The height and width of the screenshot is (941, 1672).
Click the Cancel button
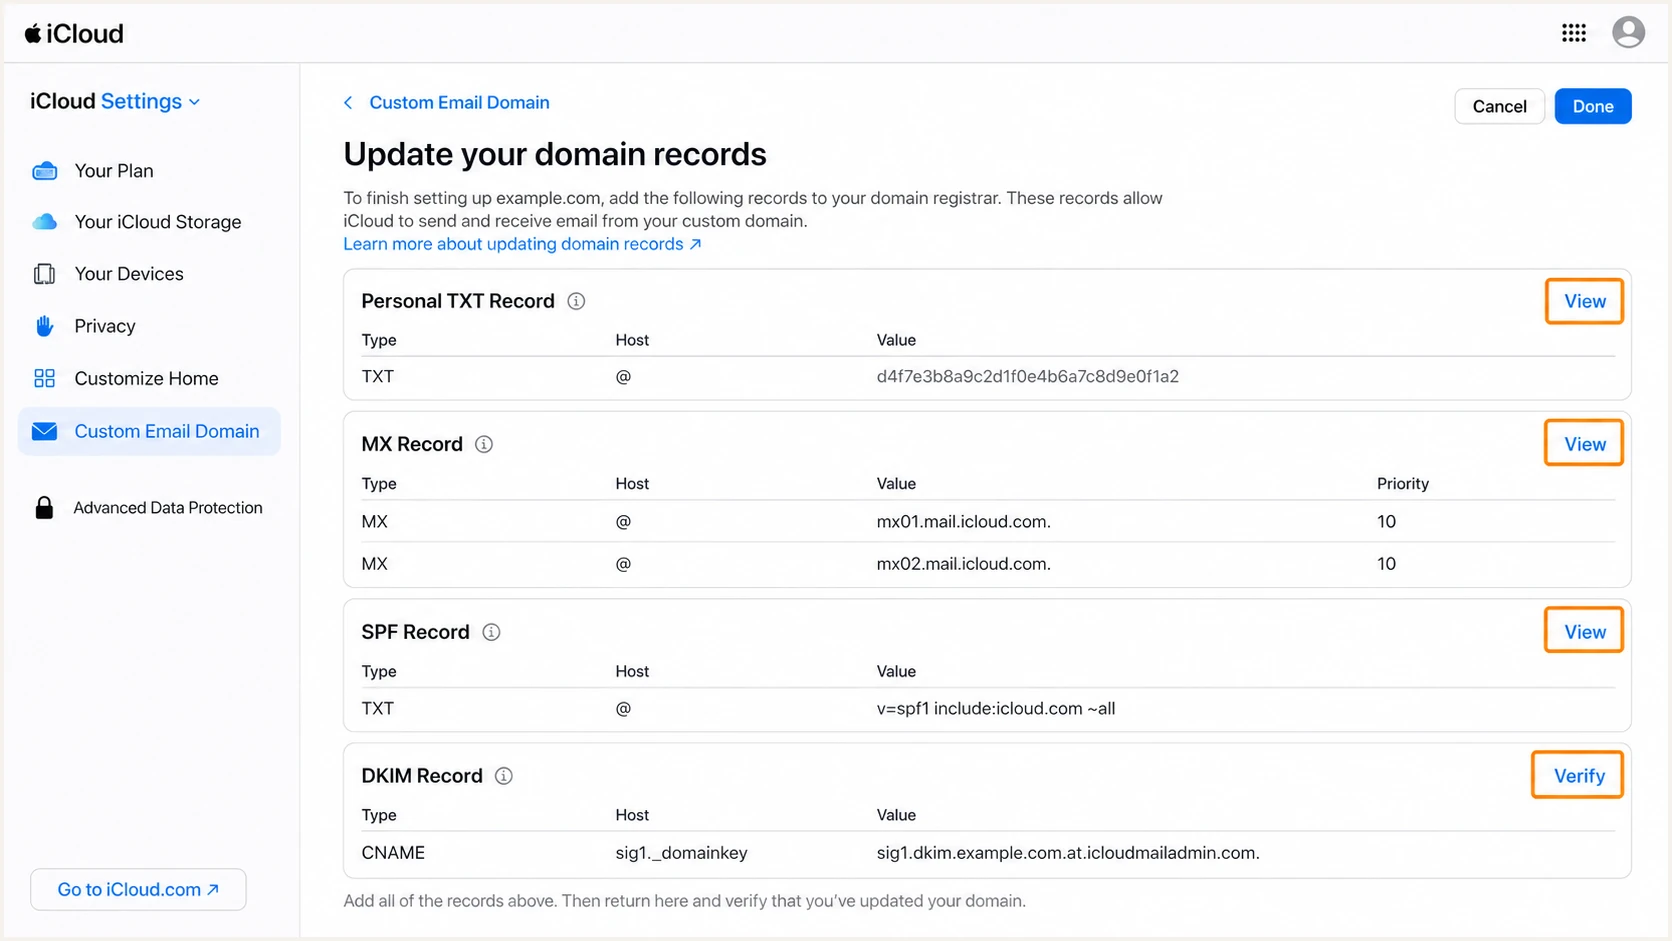1499,106
